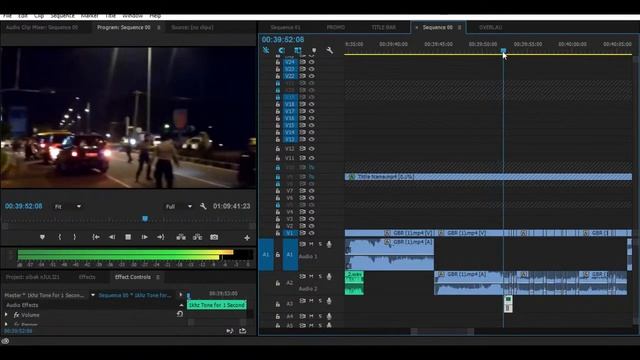
Task: Click the Mark Out button
Action: pyautogui.click(x=74, y=237)
